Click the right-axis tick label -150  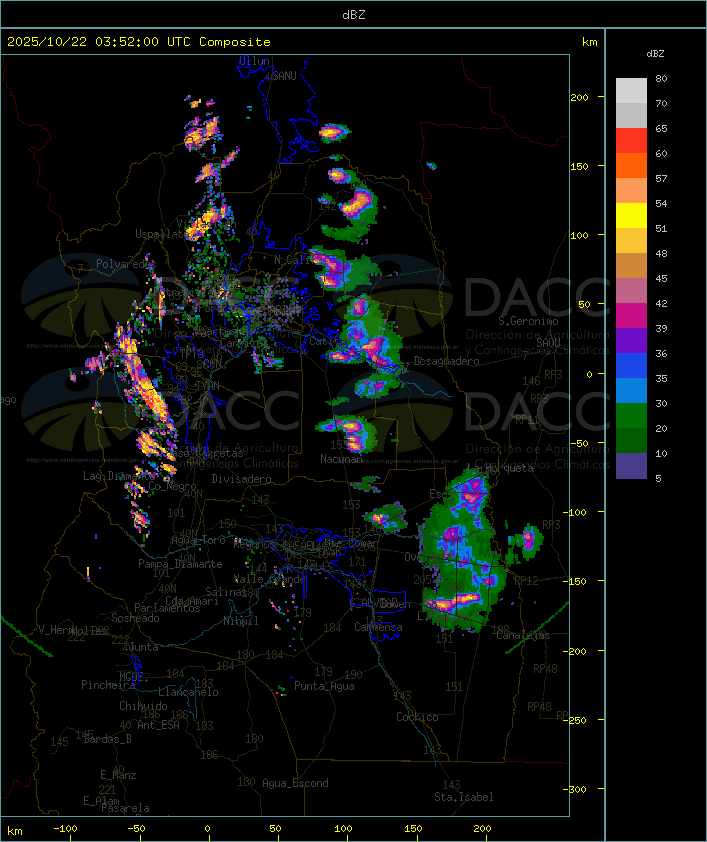577,581
